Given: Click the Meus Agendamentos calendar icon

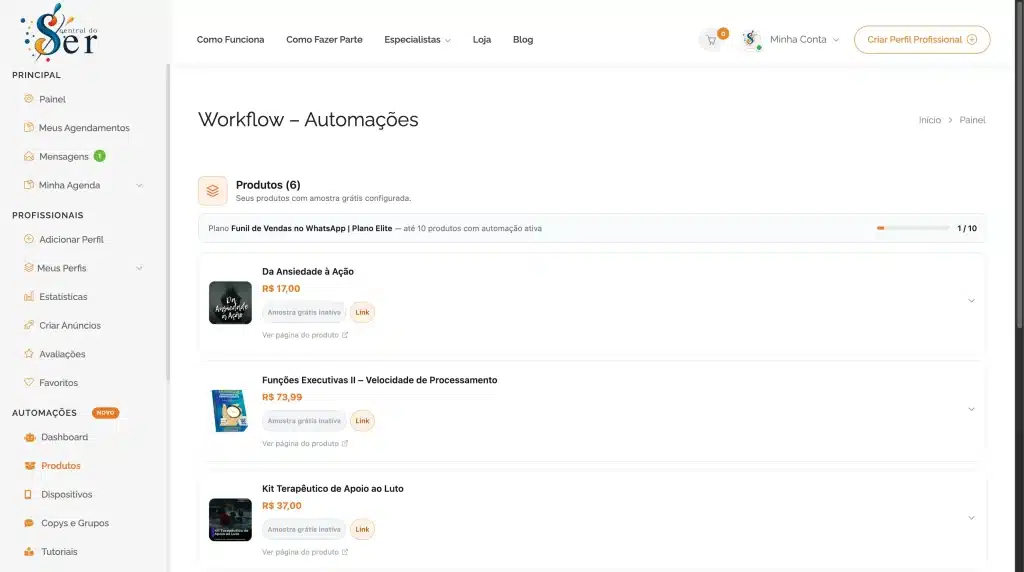Looking at the screenshot, I should [29, 127].
